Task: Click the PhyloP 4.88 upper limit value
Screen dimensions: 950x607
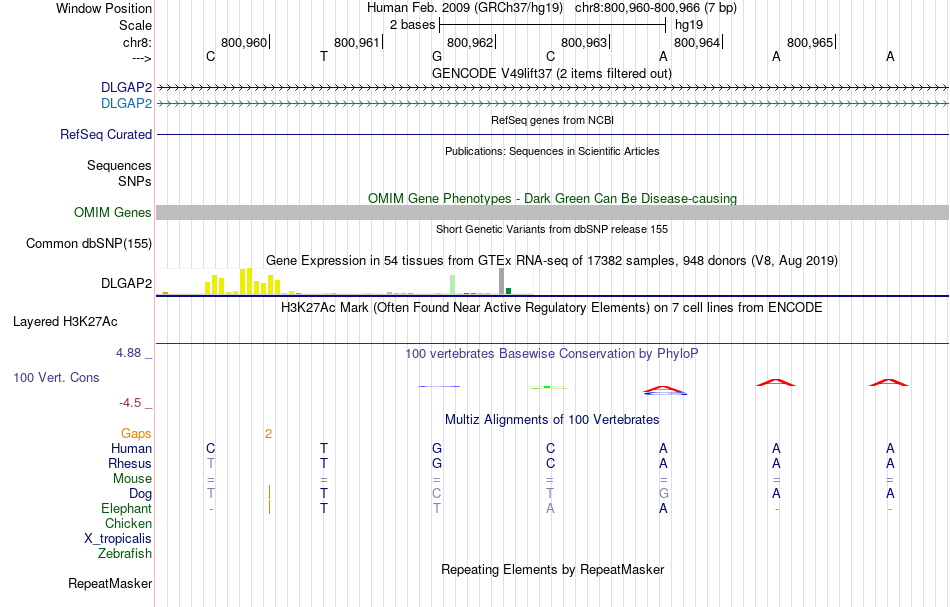Action: [128, 353]
